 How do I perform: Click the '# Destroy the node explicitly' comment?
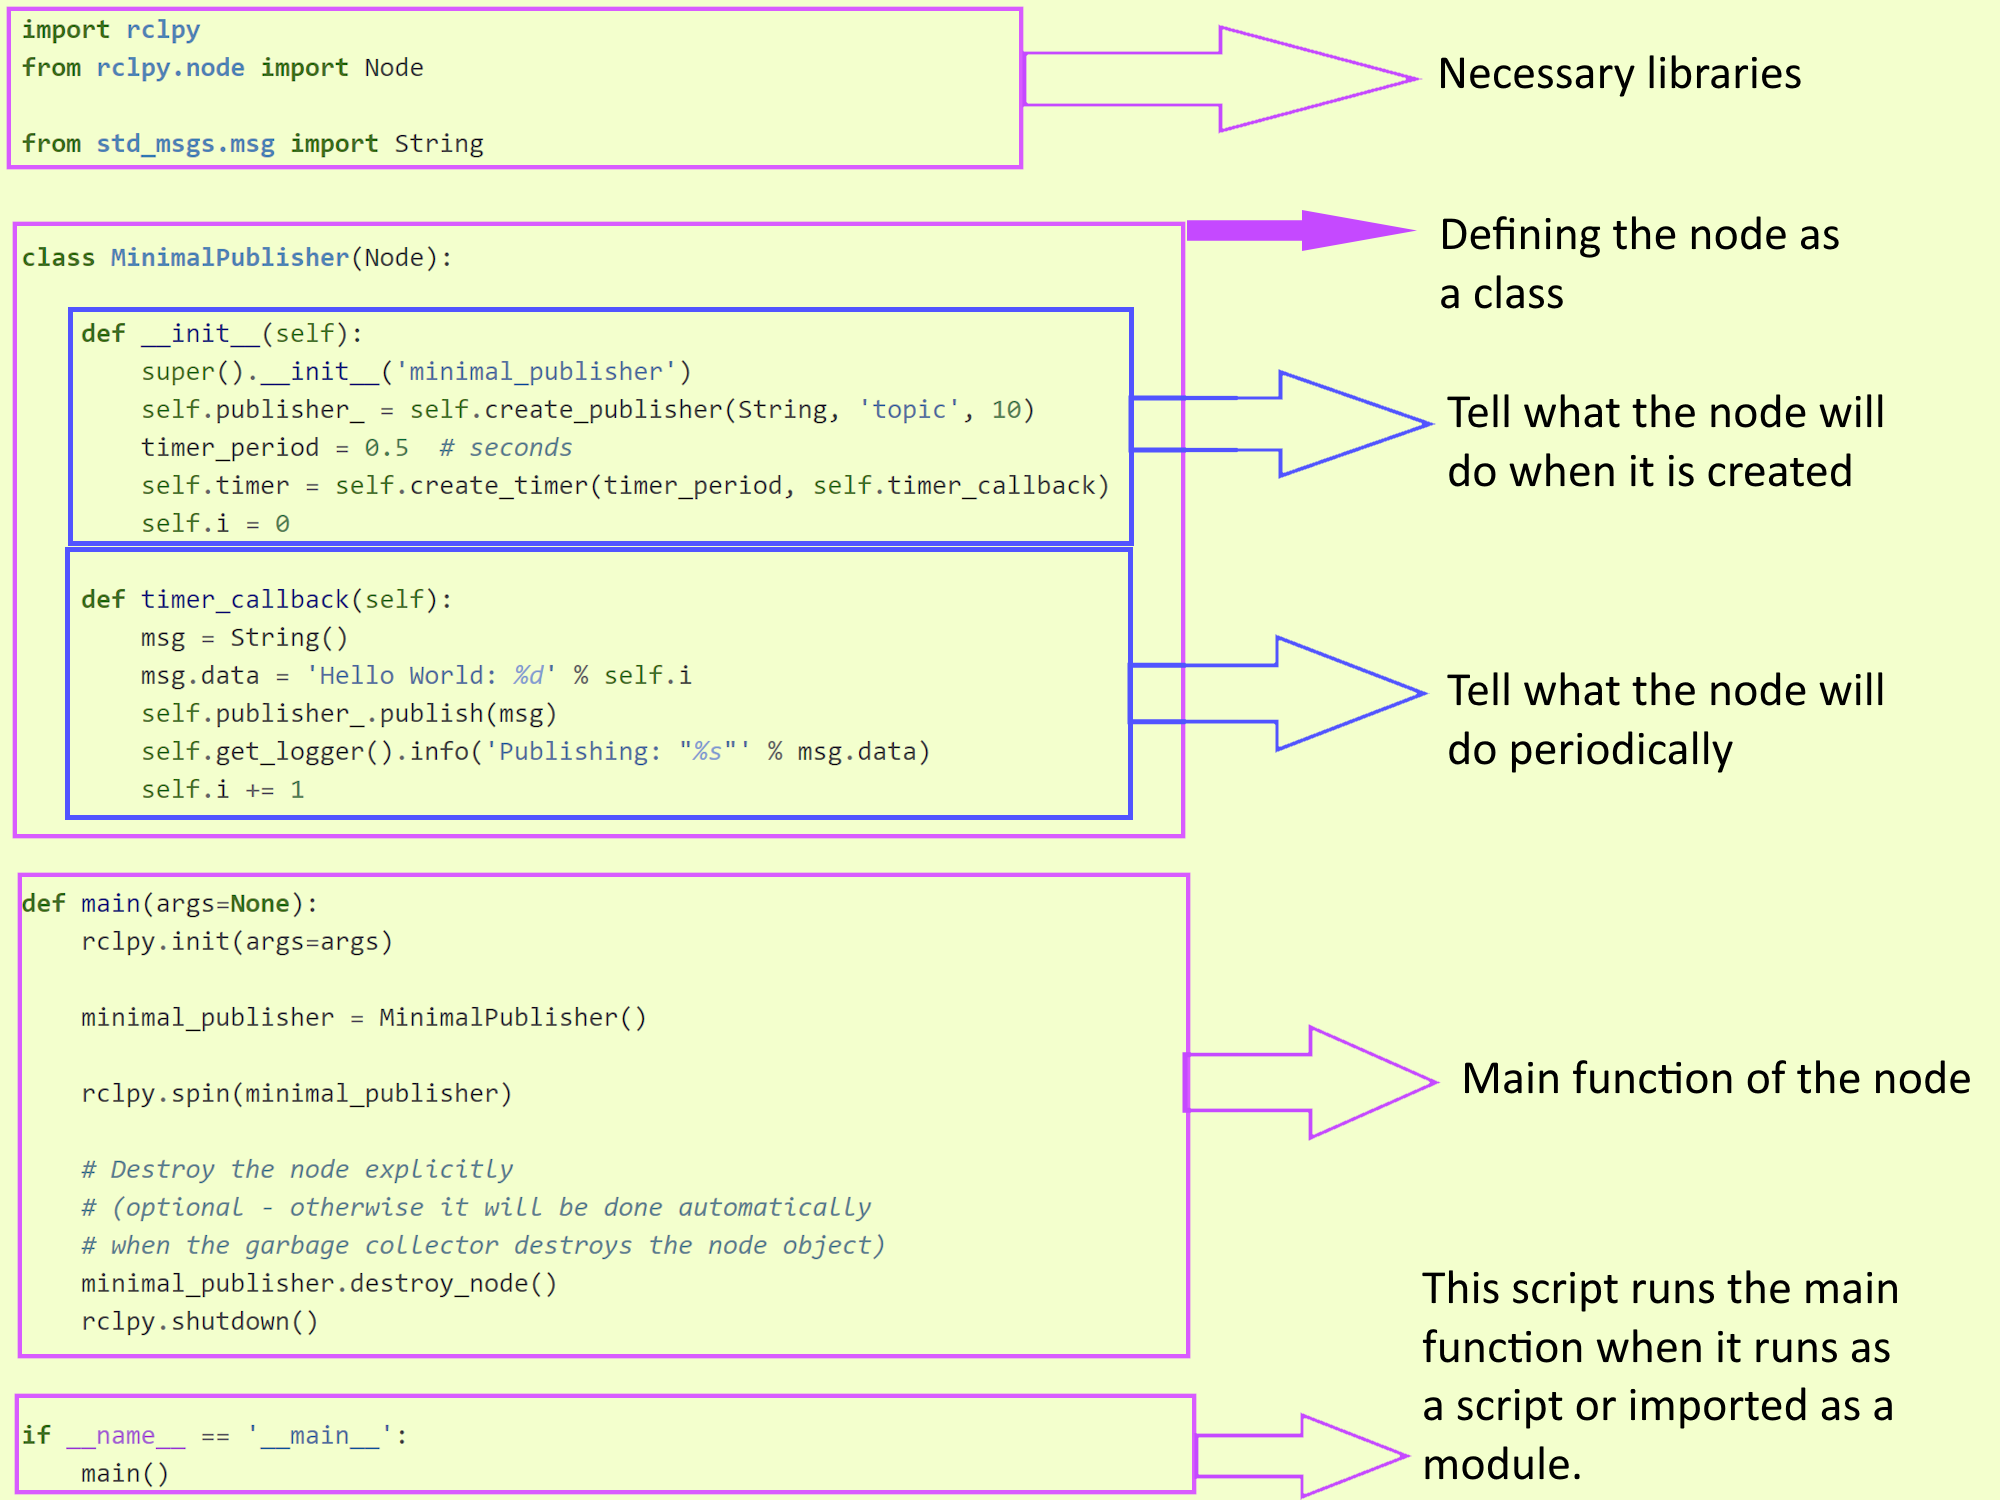(x=297, y=1170)
